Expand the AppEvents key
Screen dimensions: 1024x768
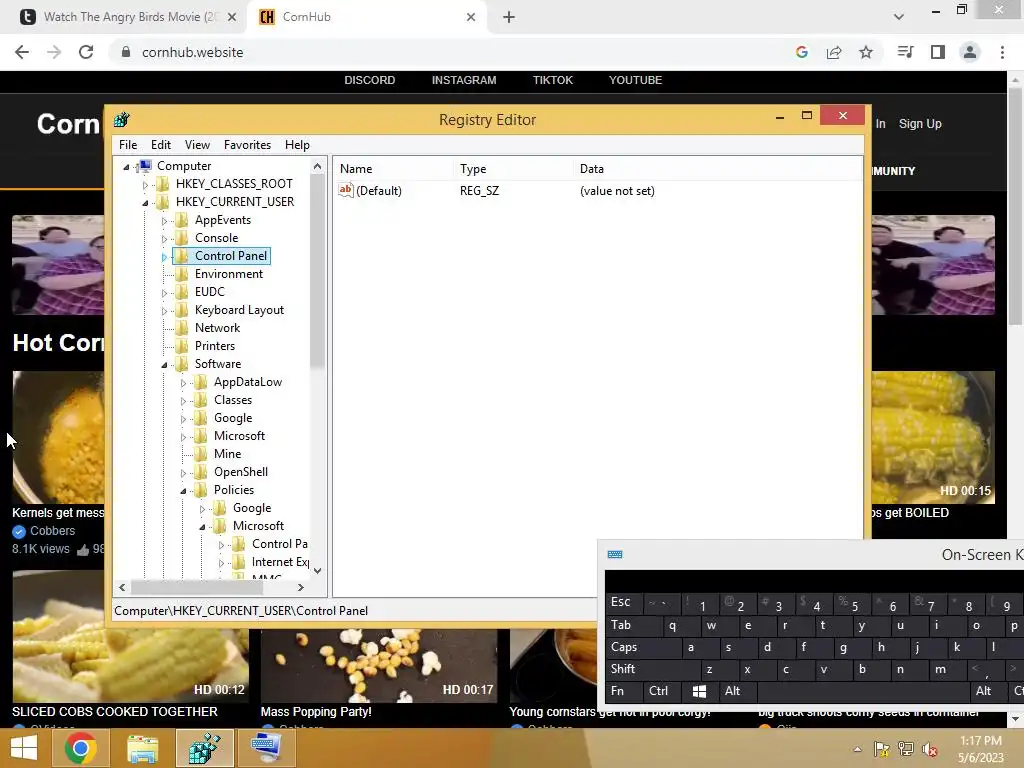click(x=164, y=221)
